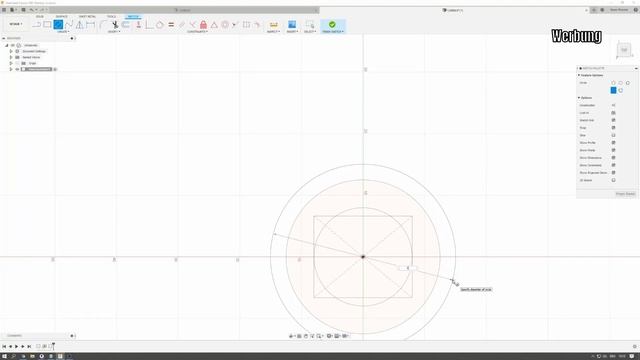Collapse the Options section in Sketch Palette
Viewport: 640px width, 360px height.
pyautogui.click(x=579, y=98)
